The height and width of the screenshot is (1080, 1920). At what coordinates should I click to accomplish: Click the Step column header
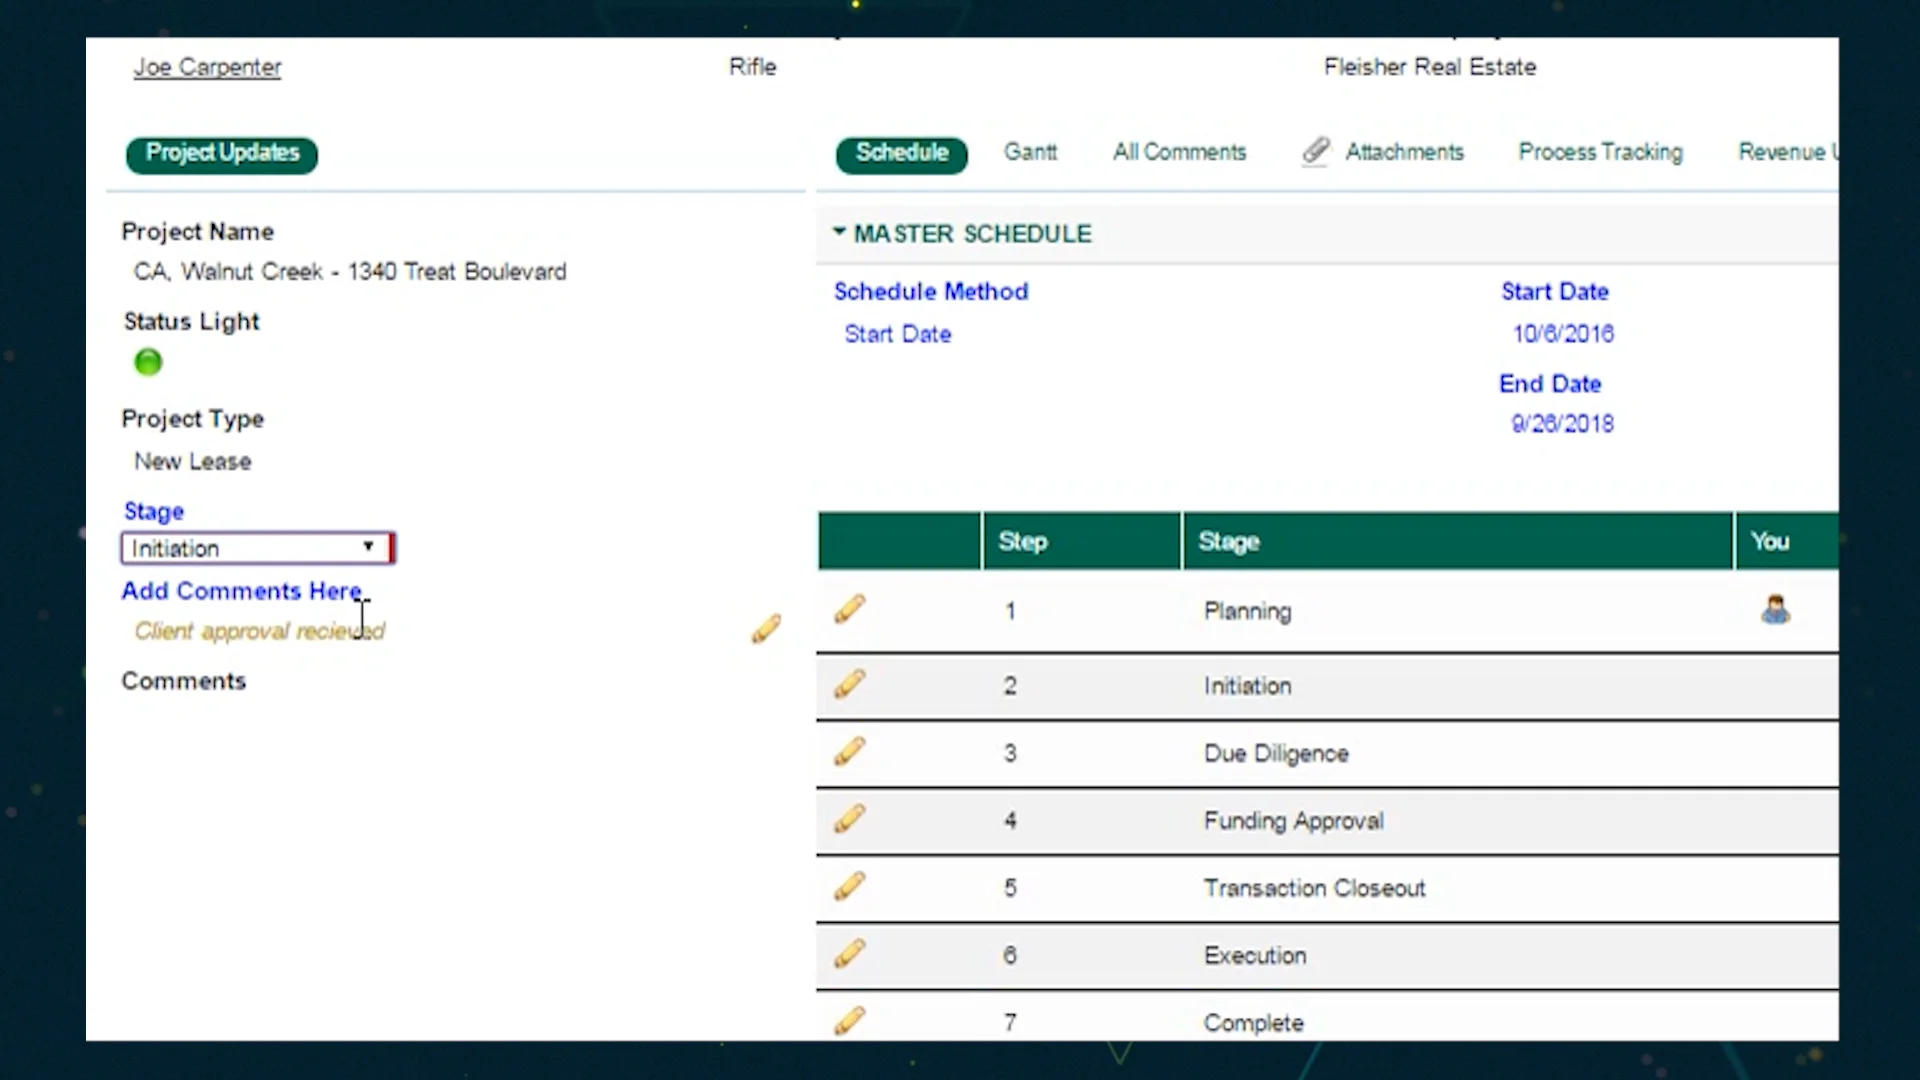click(x=1081, y=541)
